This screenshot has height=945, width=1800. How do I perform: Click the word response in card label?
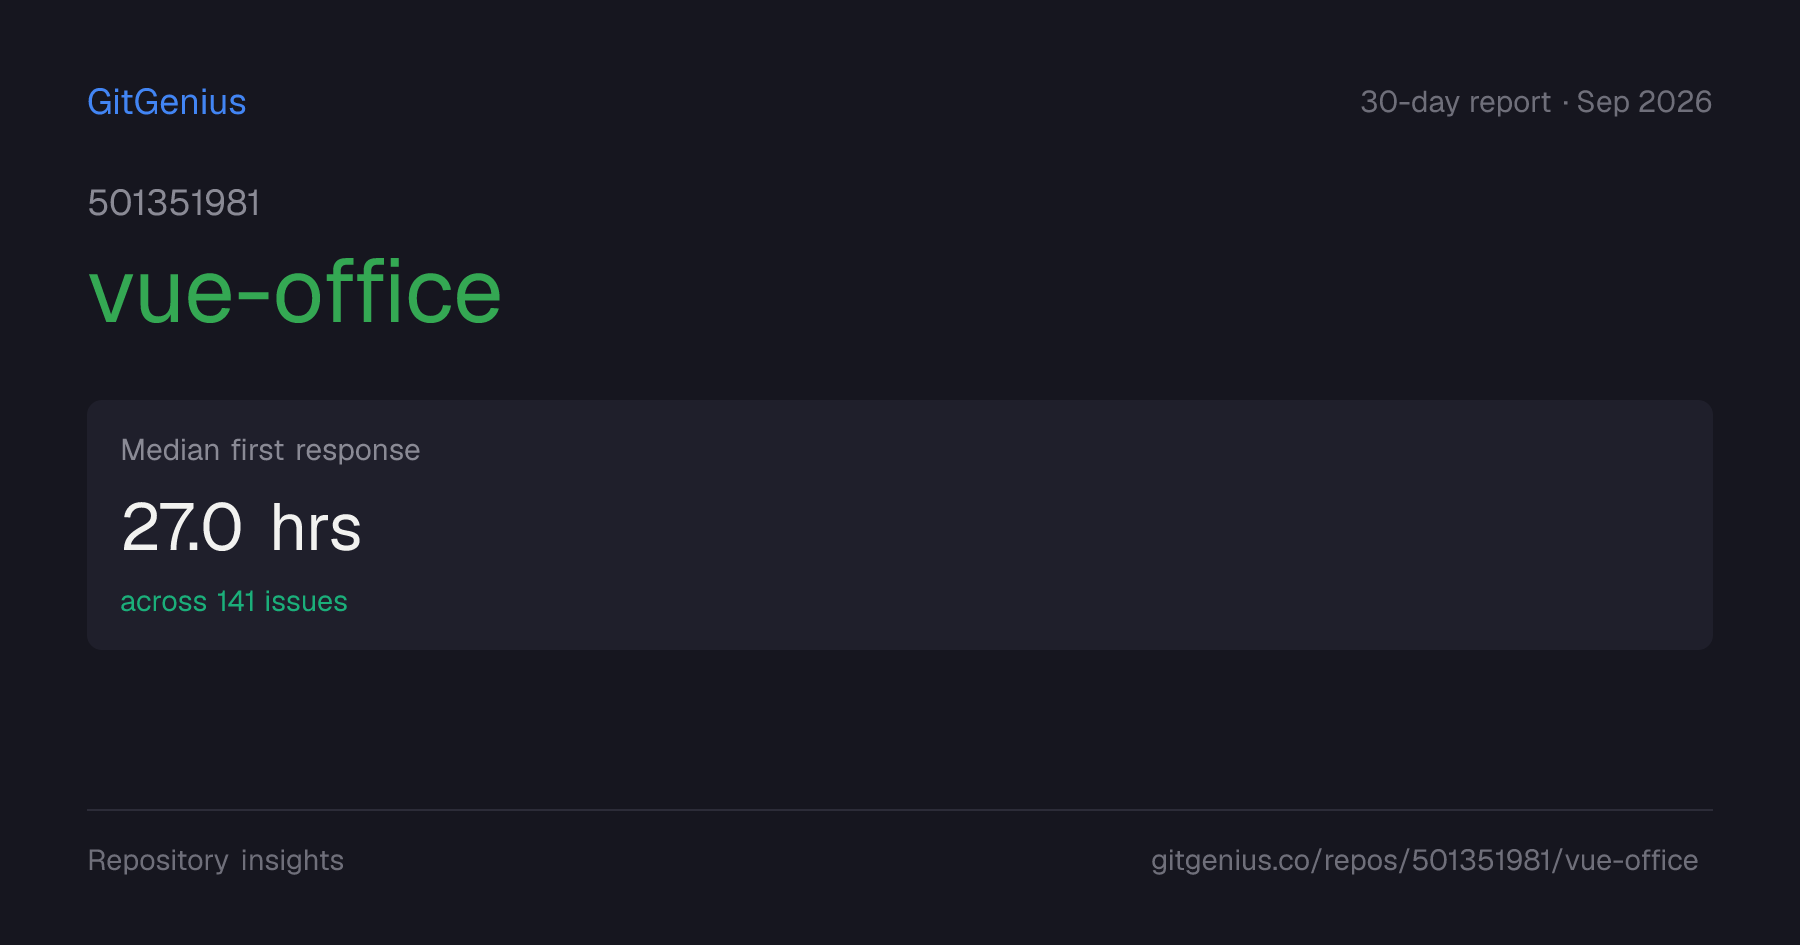point(357,450)
